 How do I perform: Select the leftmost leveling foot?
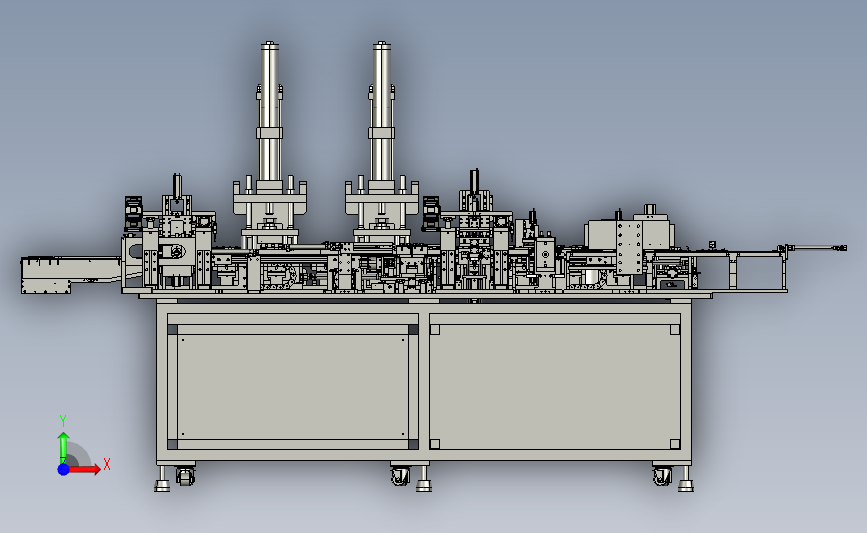click(163, 479)
